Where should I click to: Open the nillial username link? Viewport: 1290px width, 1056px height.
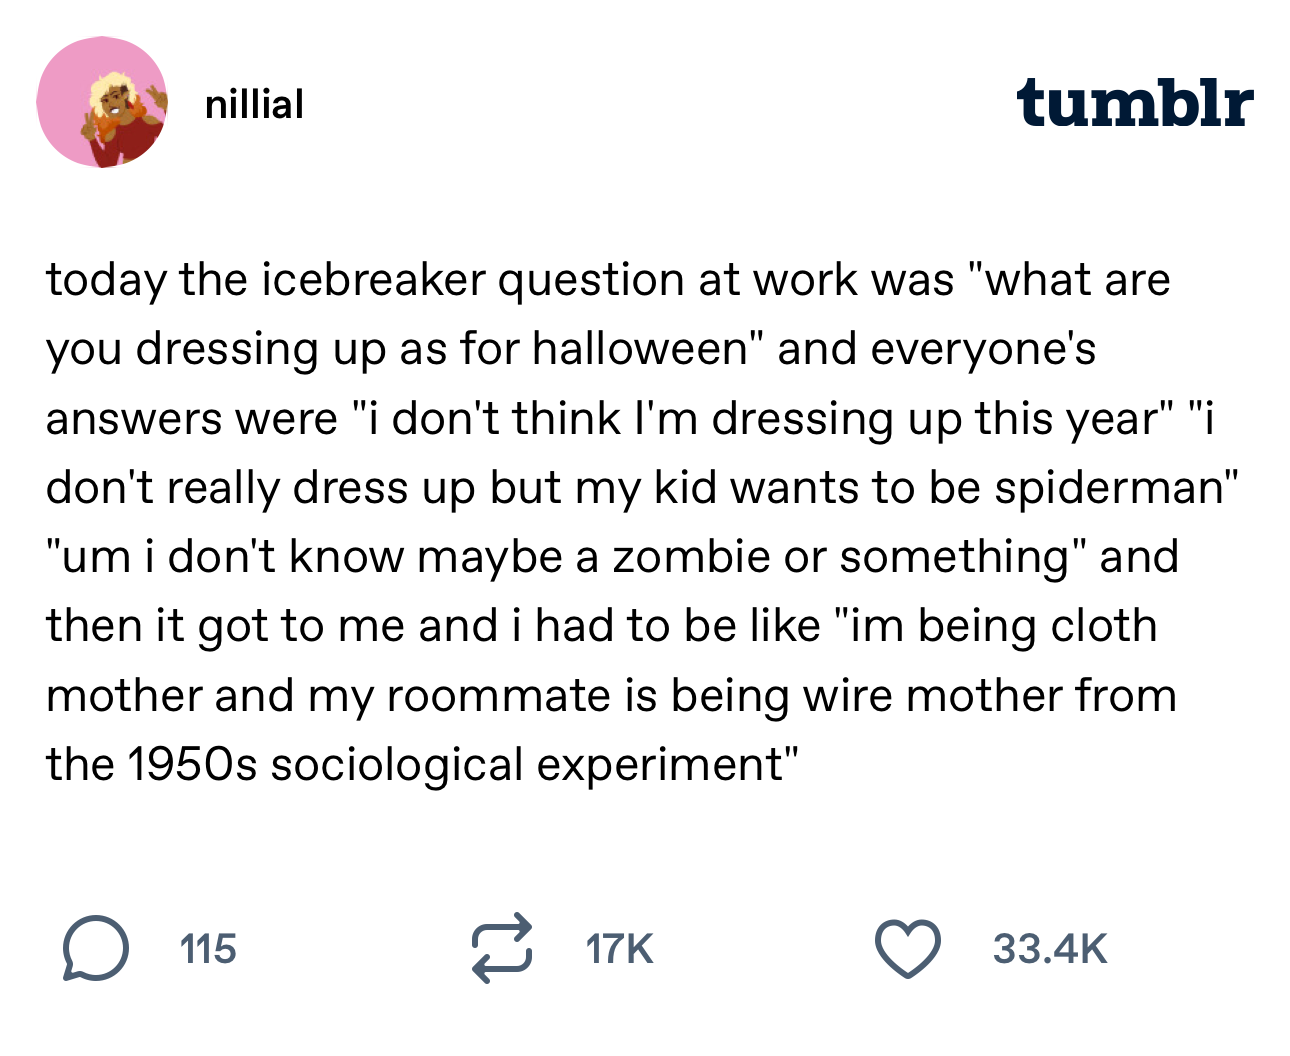click(254, 104)
